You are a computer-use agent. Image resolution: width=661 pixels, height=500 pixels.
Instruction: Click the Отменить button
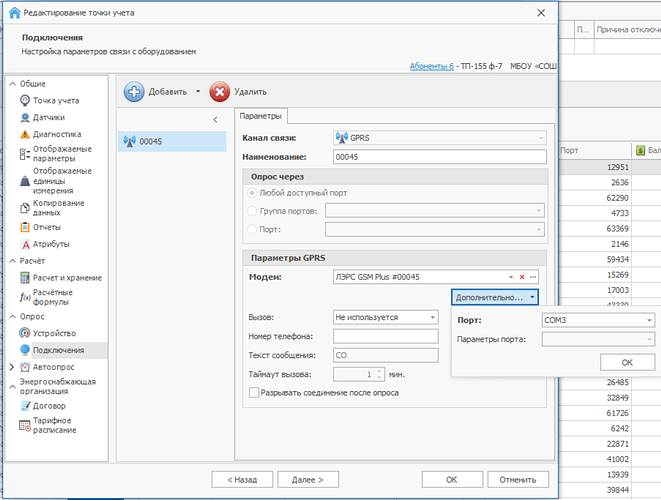coord(518,479)
